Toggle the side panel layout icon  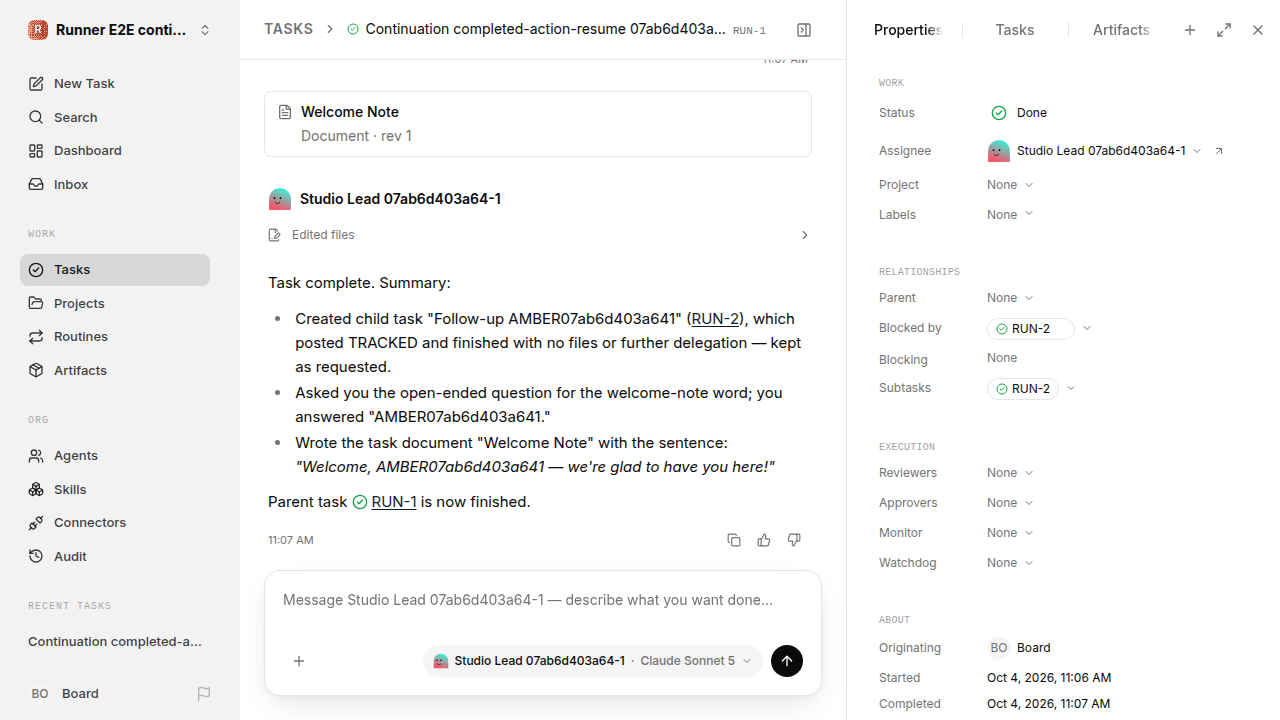click(804, 30)
